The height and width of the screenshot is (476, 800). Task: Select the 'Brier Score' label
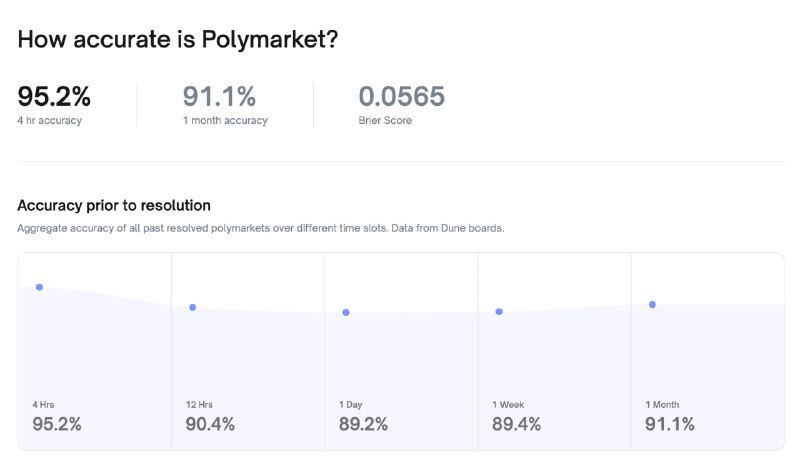click(x=385, y=121)
